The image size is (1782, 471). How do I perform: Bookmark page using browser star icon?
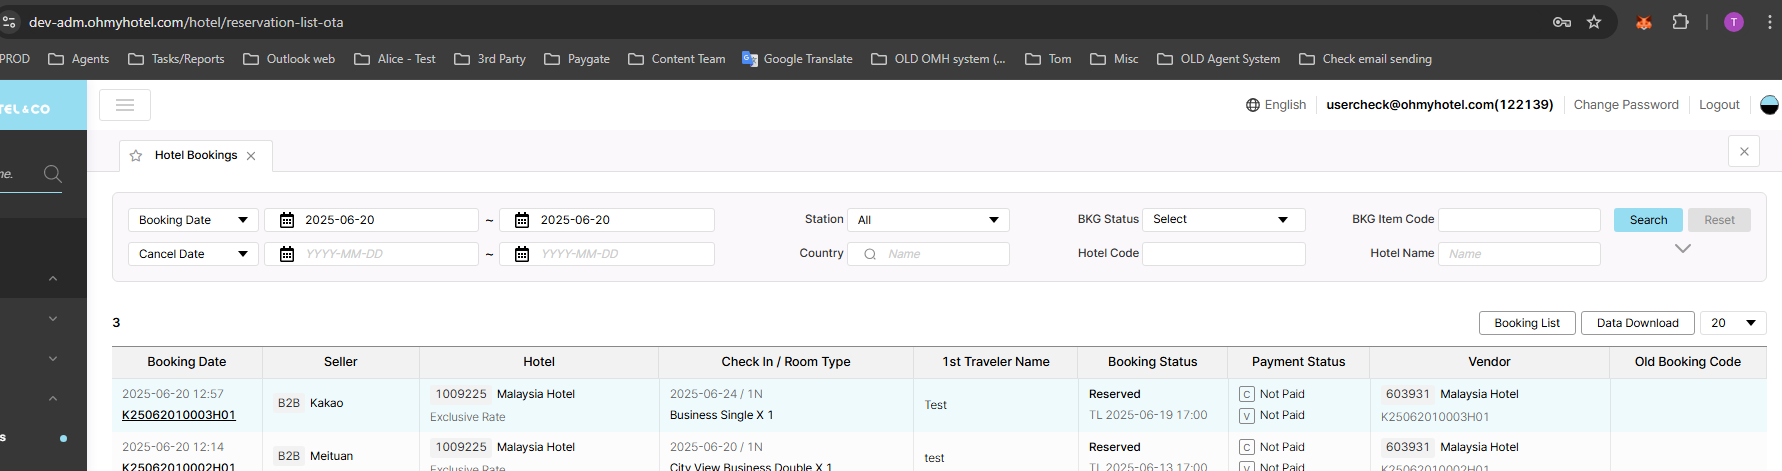coord(1594,22)
